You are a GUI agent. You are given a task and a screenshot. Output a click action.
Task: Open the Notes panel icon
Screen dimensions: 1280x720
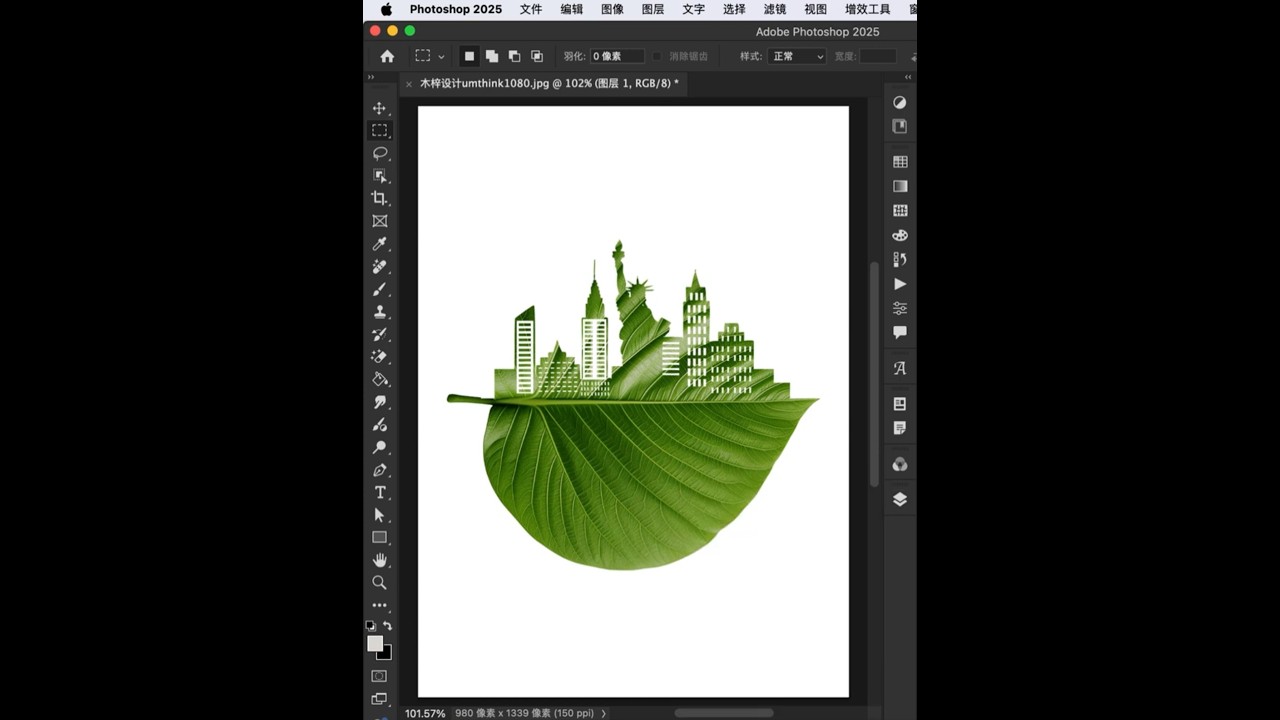click(900, 428)
